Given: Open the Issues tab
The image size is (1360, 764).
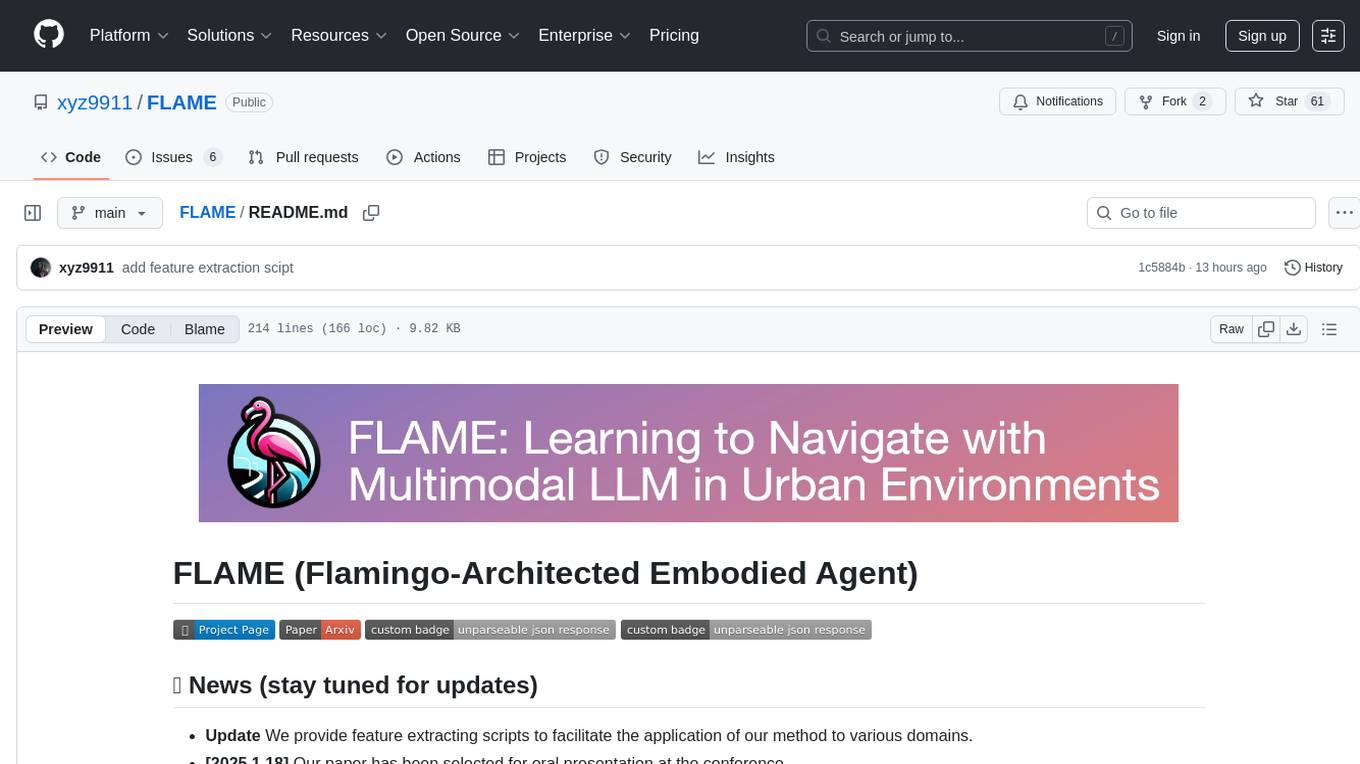Looking at the screenshot, I should point(173,157).
